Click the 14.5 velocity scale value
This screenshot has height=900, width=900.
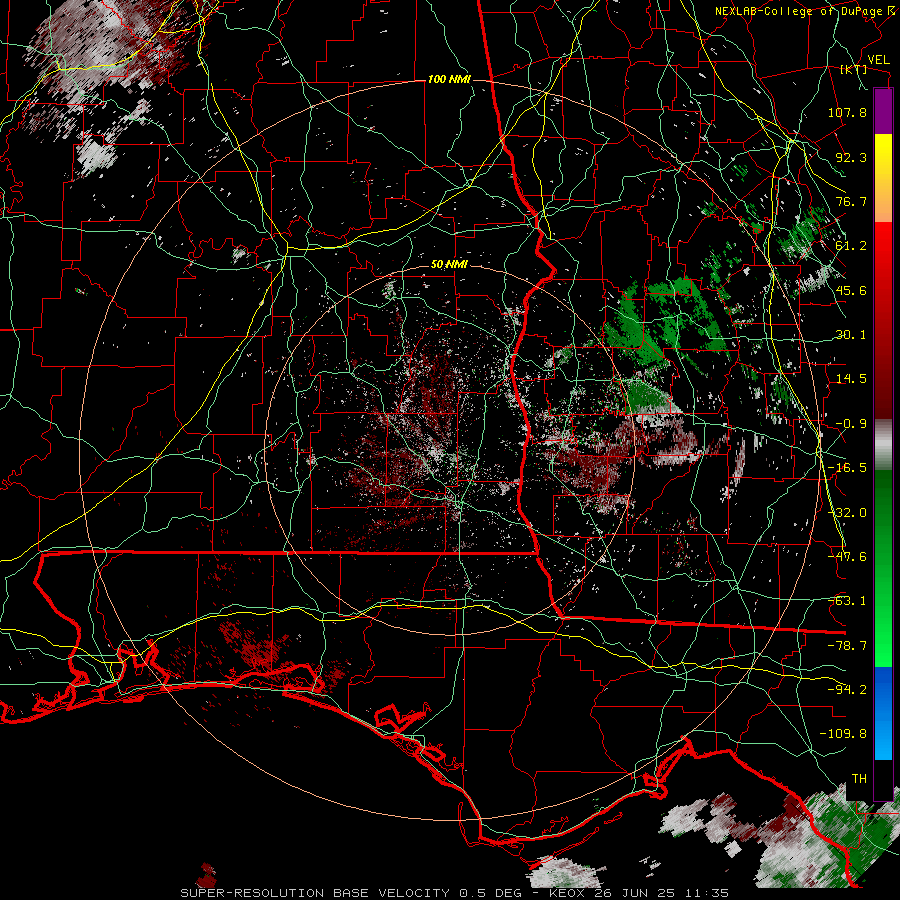[851, 379]
